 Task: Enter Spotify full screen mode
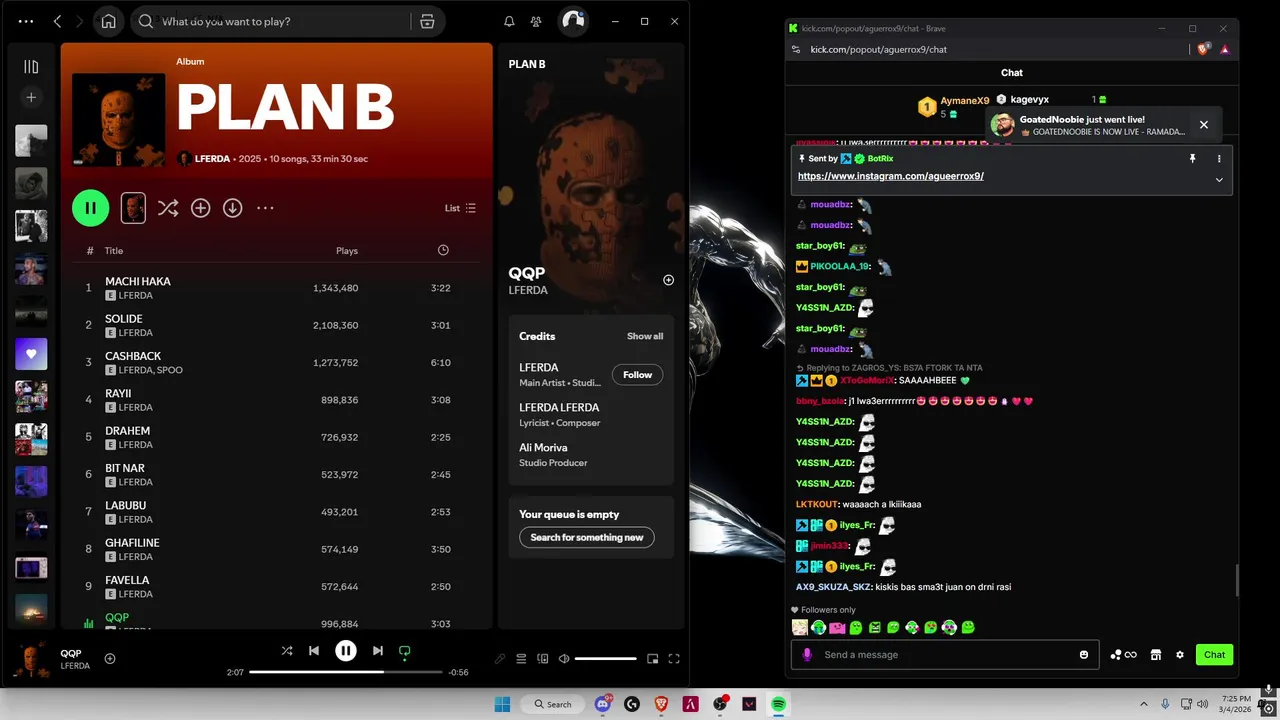click(x=674, y=659)
